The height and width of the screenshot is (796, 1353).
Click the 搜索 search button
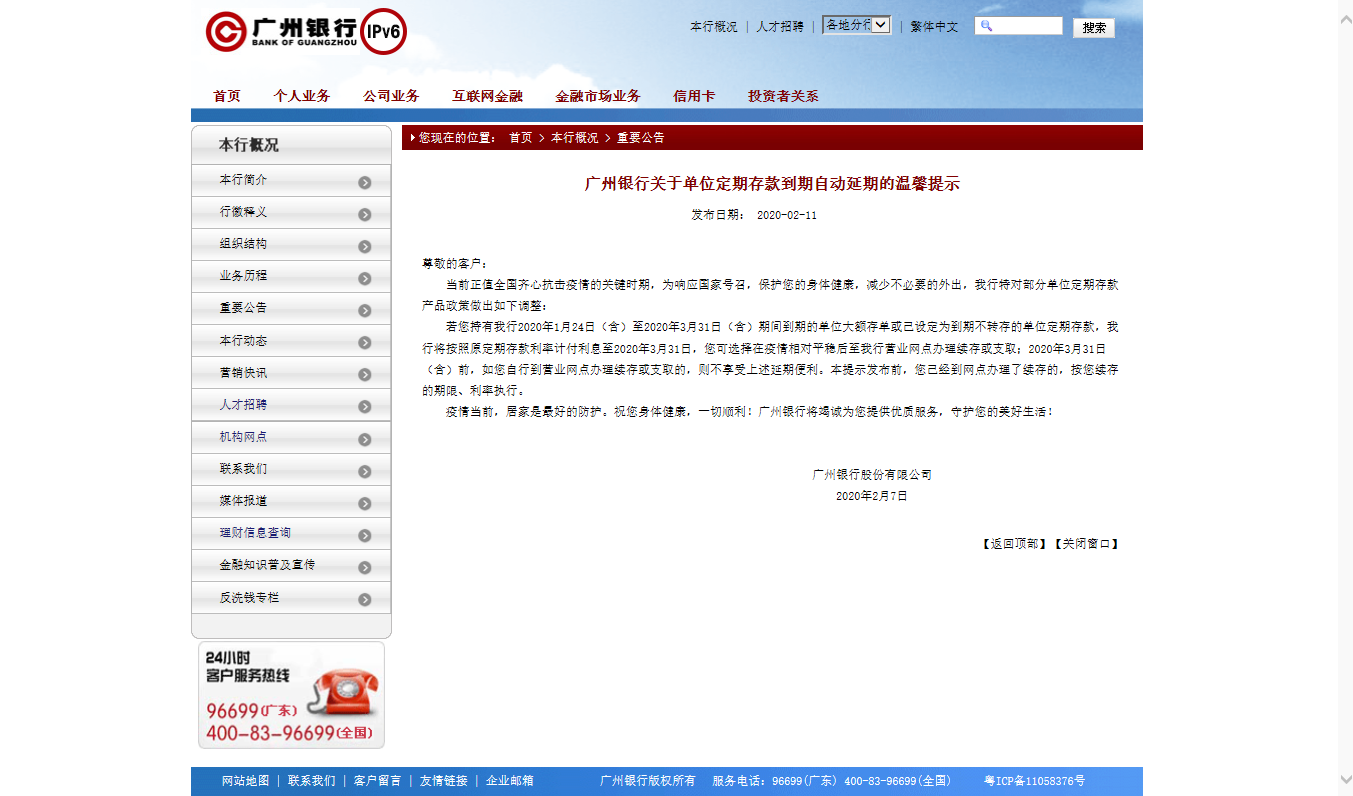tap(1094, 28)
